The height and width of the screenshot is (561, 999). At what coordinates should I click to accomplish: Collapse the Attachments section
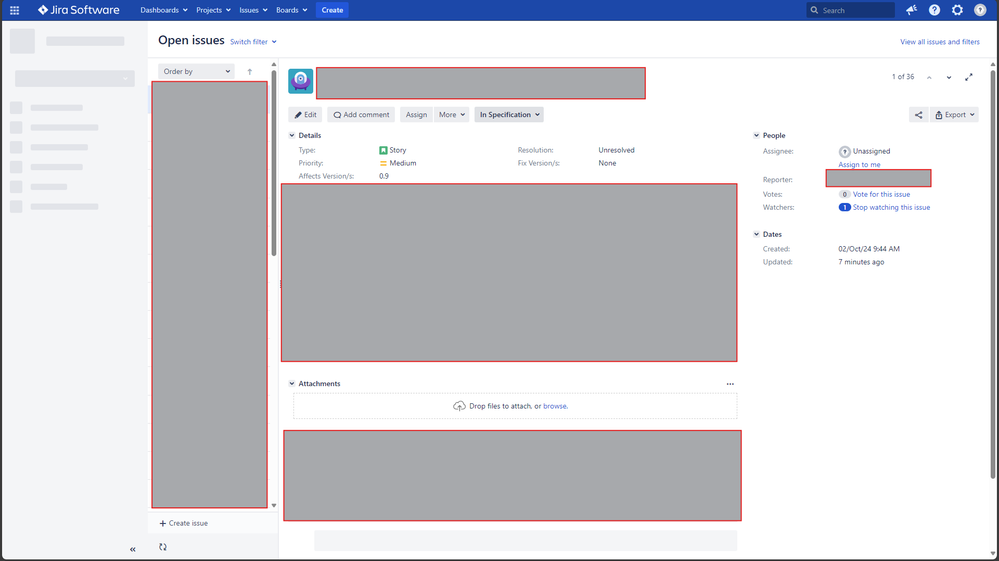292,384
